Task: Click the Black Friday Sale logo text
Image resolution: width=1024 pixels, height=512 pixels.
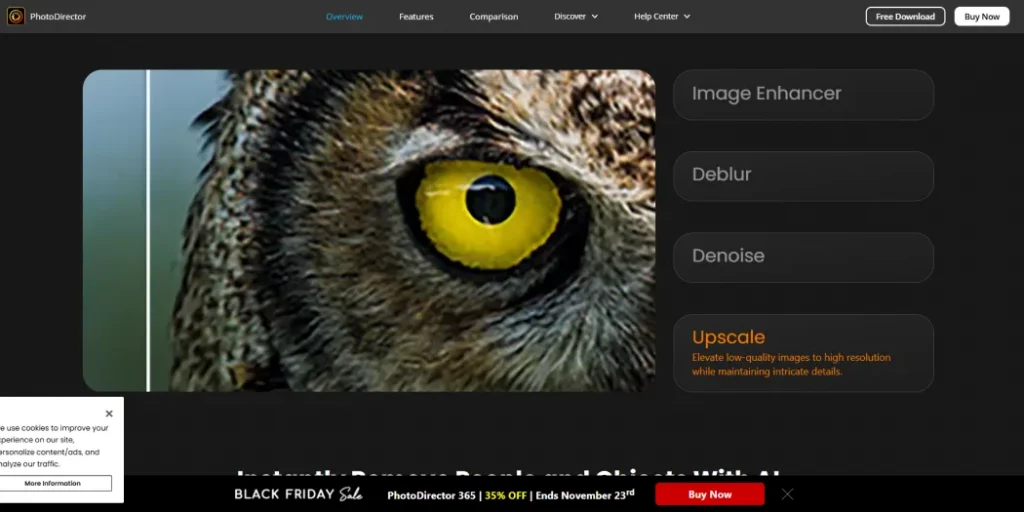Action: pyautogui.click(x=298, y=494)
